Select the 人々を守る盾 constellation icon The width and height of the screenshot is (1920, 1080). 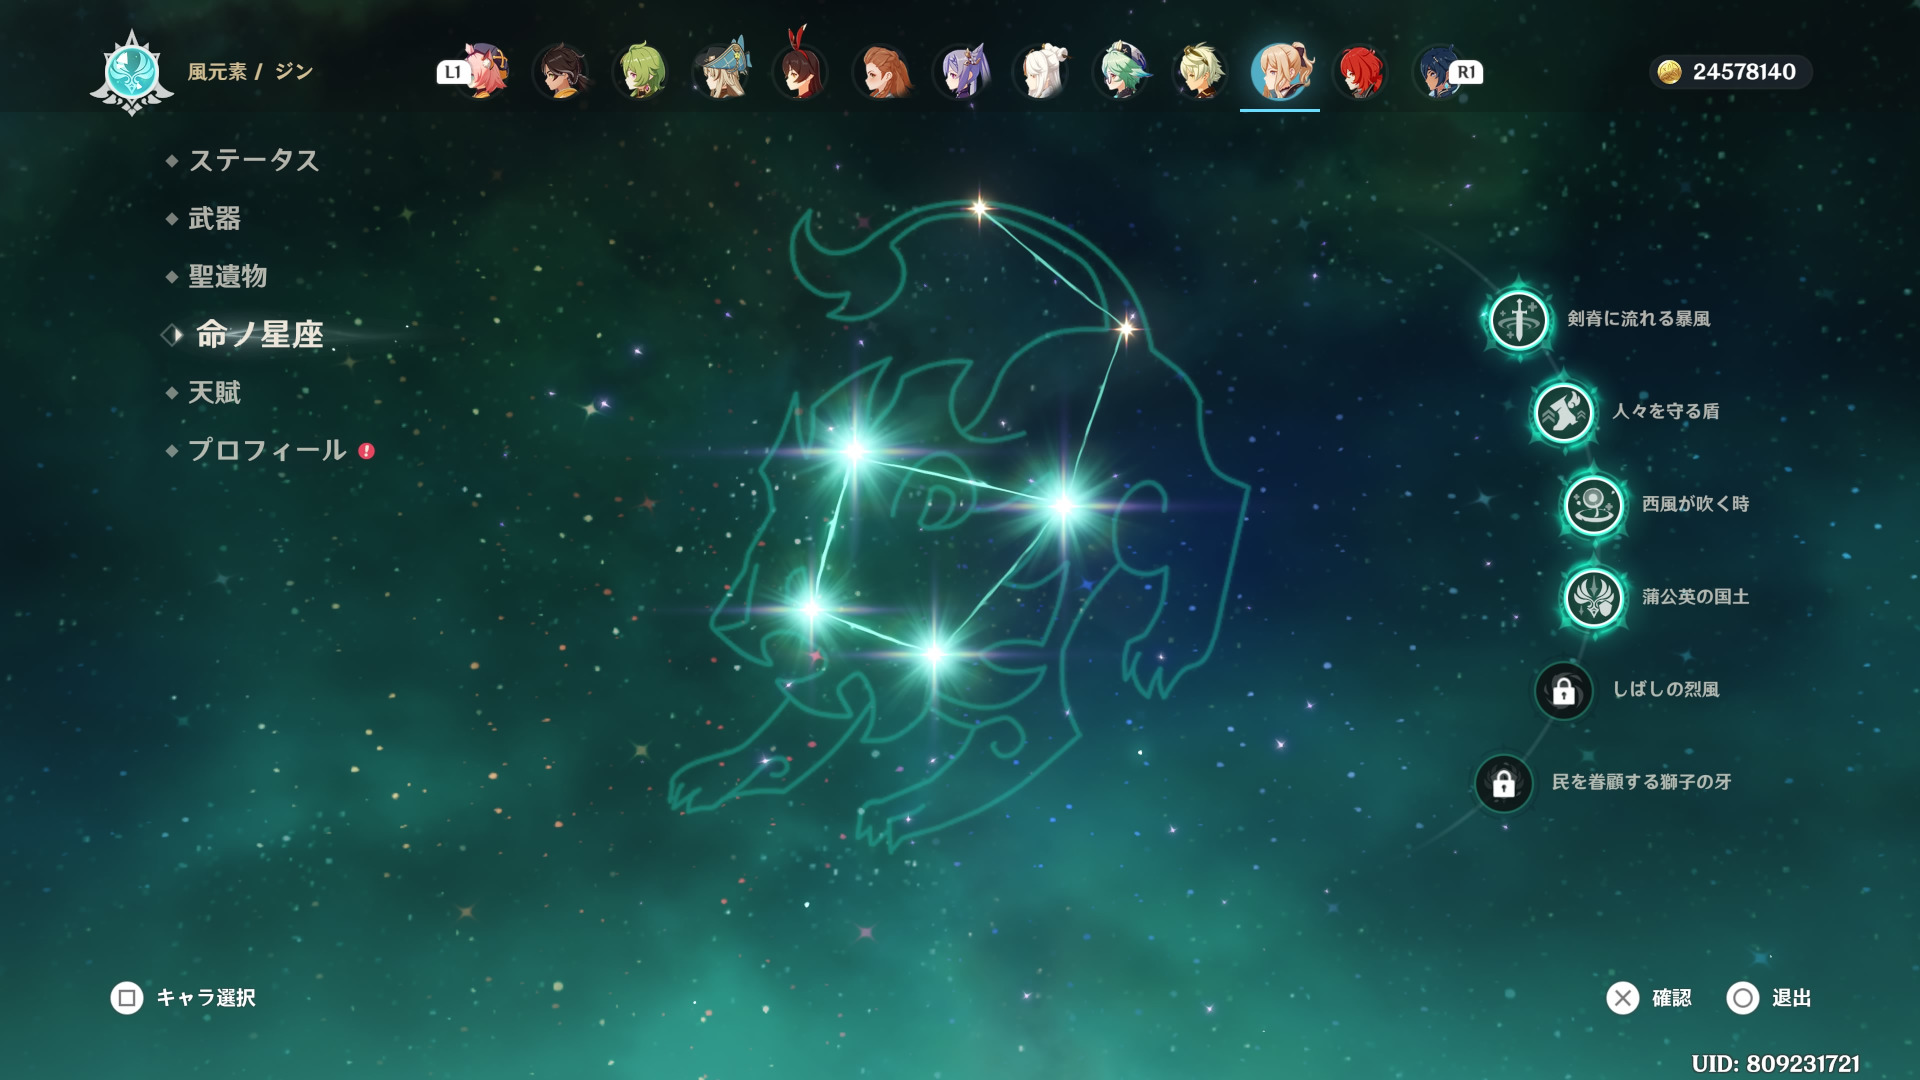click(1563, 412)
